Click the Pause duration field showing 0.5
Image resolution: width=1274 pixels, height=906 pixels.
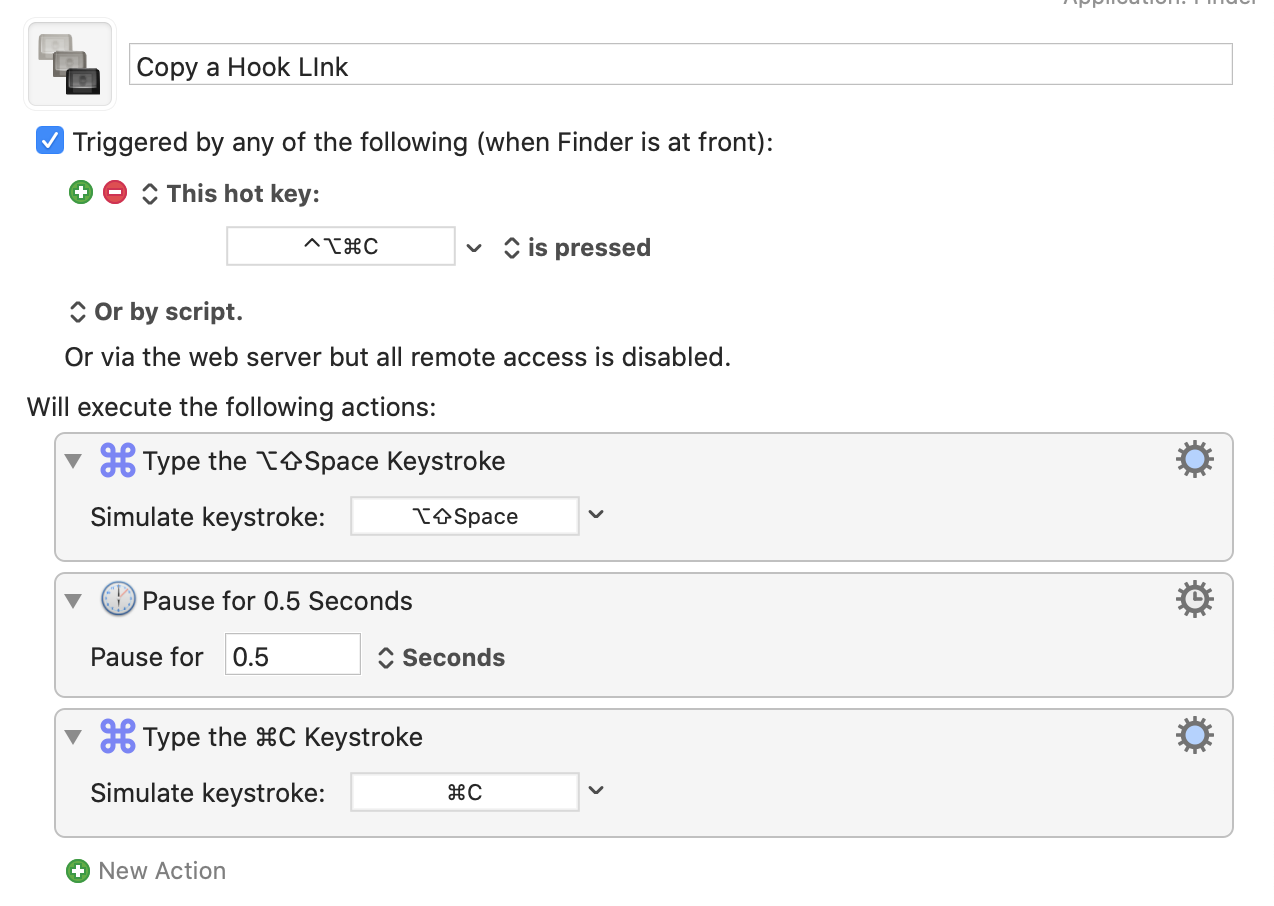(x=292, y=656)
